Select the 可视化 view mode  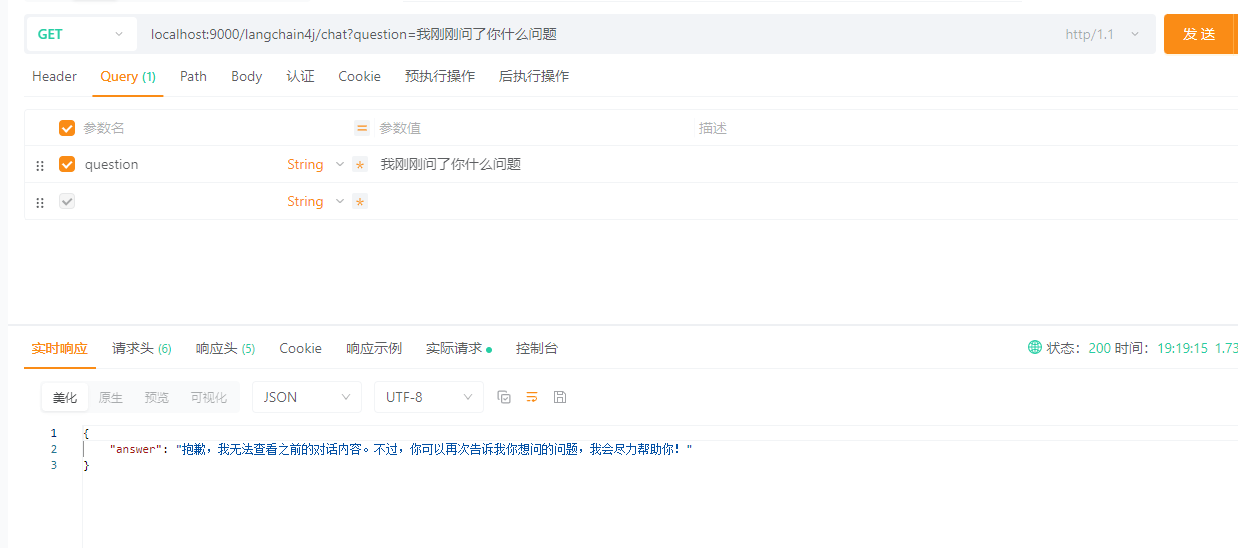pos(209,397)
